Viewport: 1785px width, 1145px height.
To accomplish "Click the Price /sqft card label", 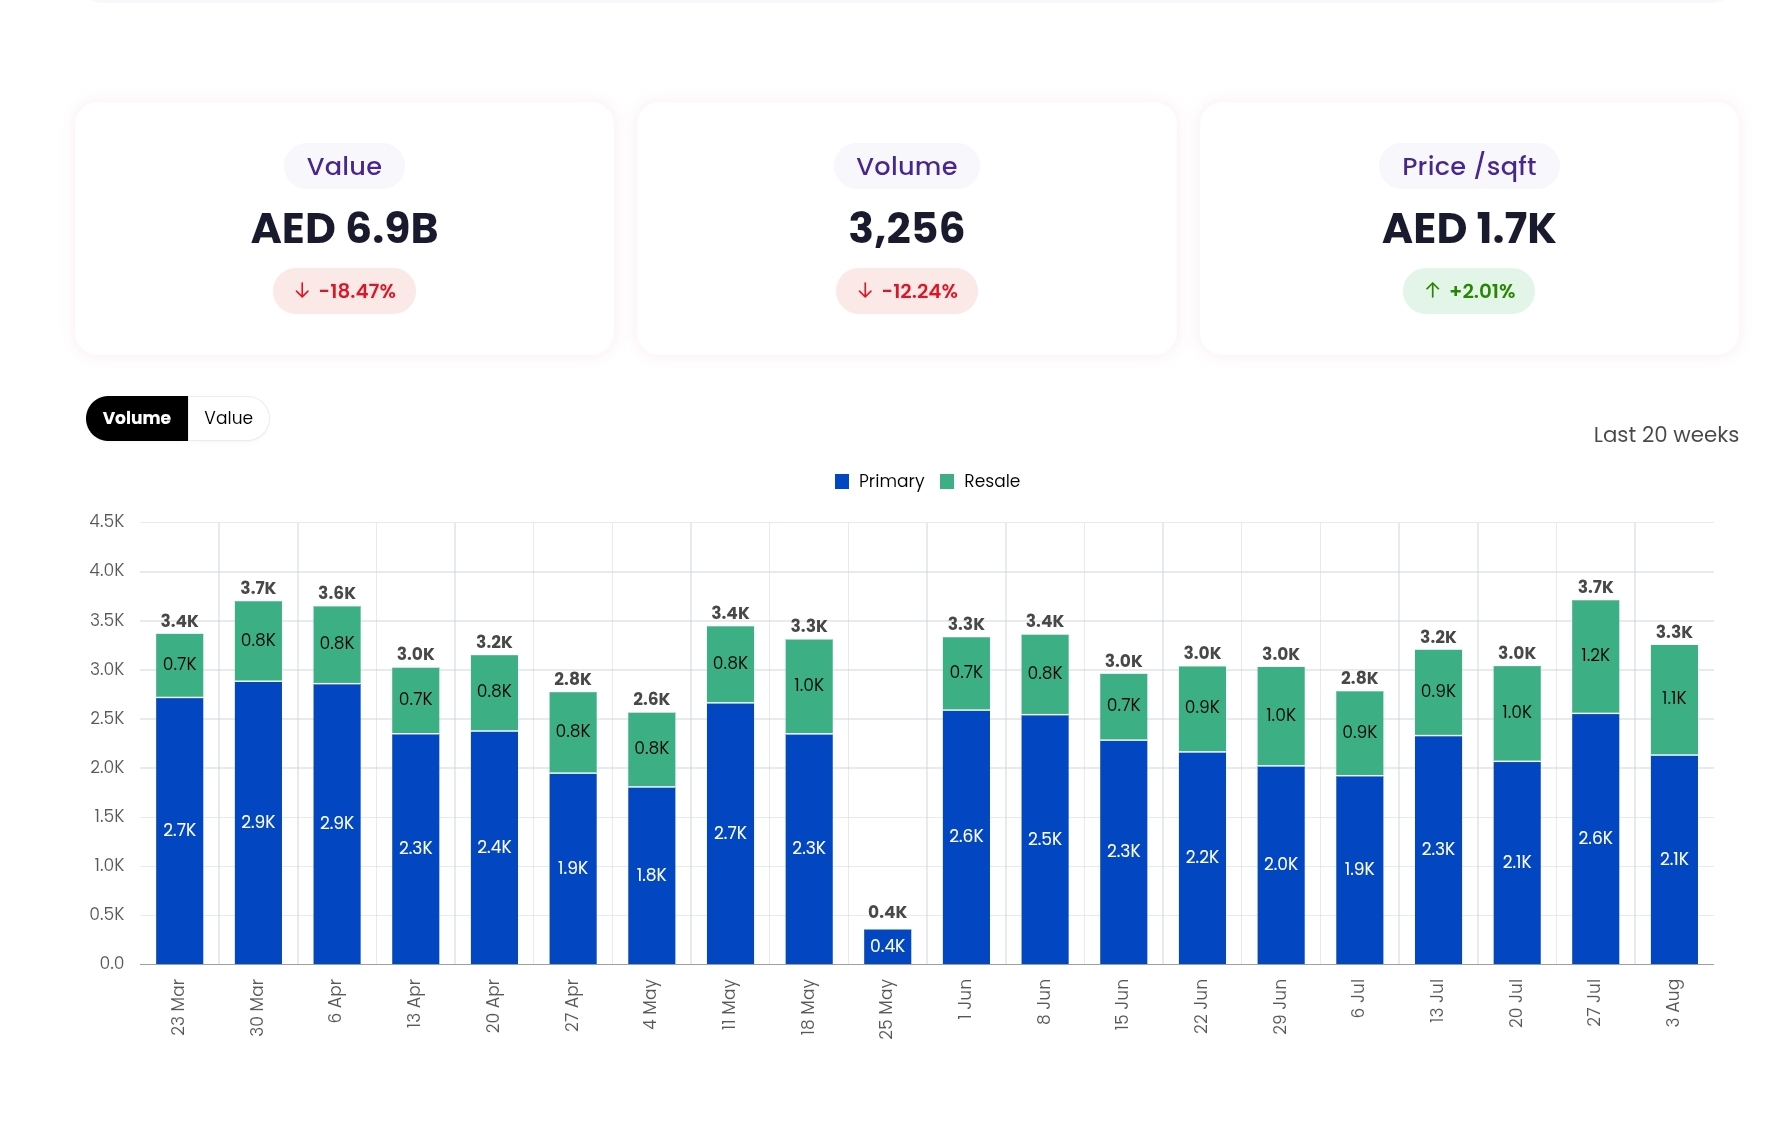I will [1469, 166].
